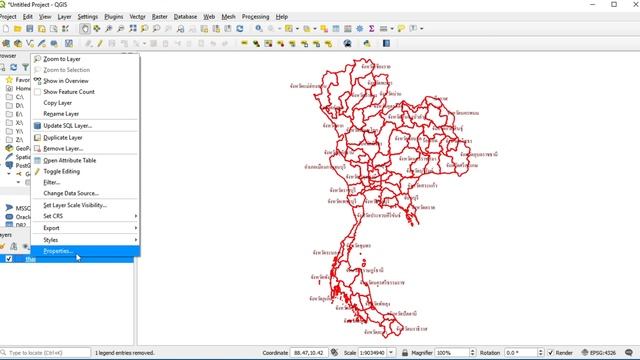This screenshot has width=640, height=360.
Task: Open the Plugins menu
Action: [x=113, y=17]
